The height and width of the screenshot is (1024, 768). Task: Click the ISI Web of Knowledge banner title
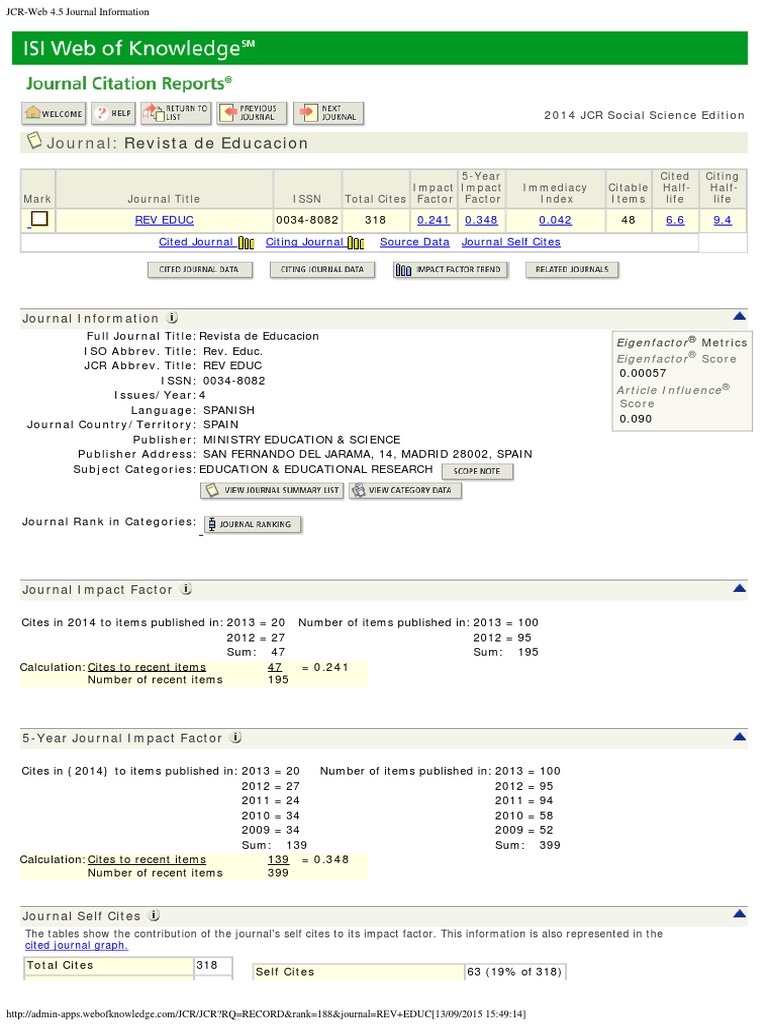pyautogui.click(x=139, y=48)
